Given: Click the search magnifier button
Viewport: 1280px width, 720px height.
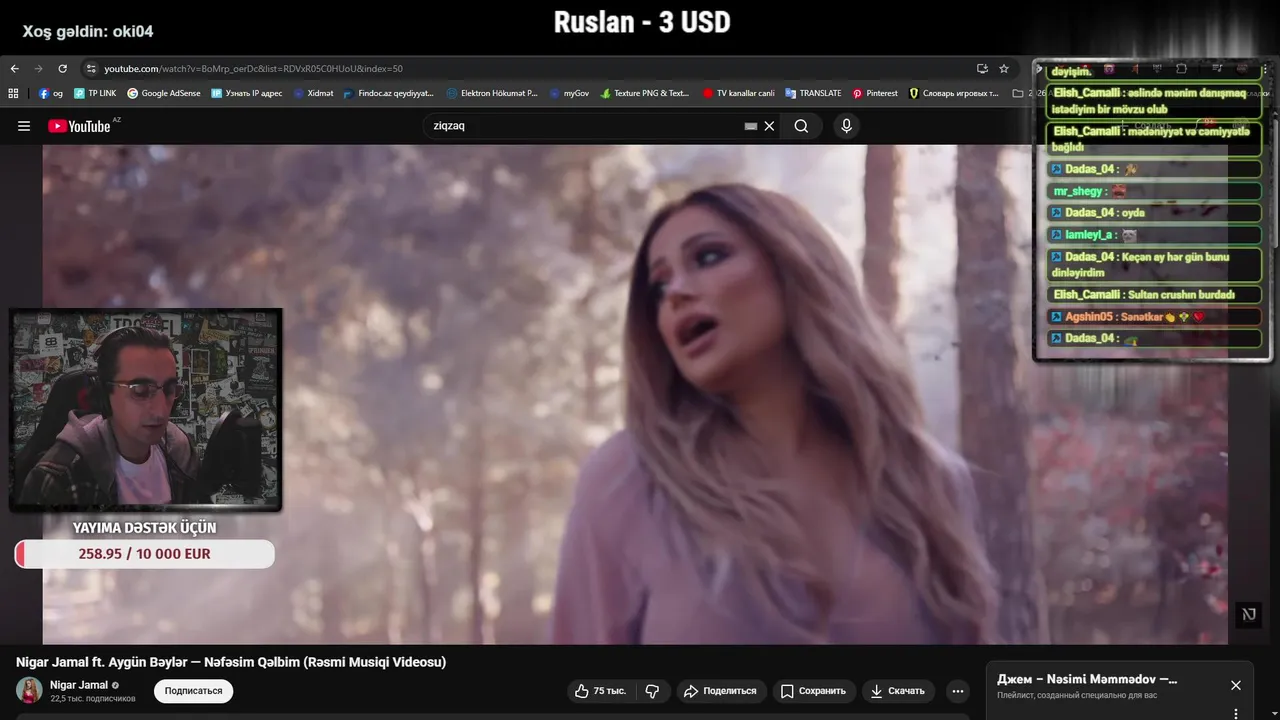Looking at the screenshot, I should coord(802,126).
